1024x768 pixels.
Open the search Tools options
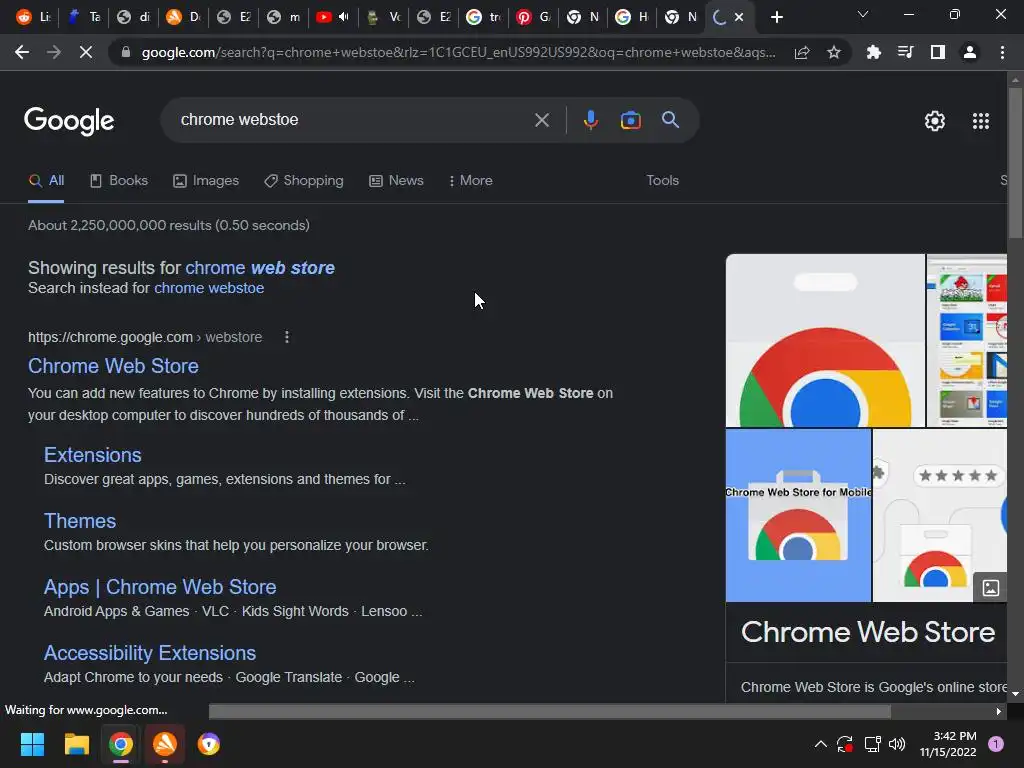[662, 181]
